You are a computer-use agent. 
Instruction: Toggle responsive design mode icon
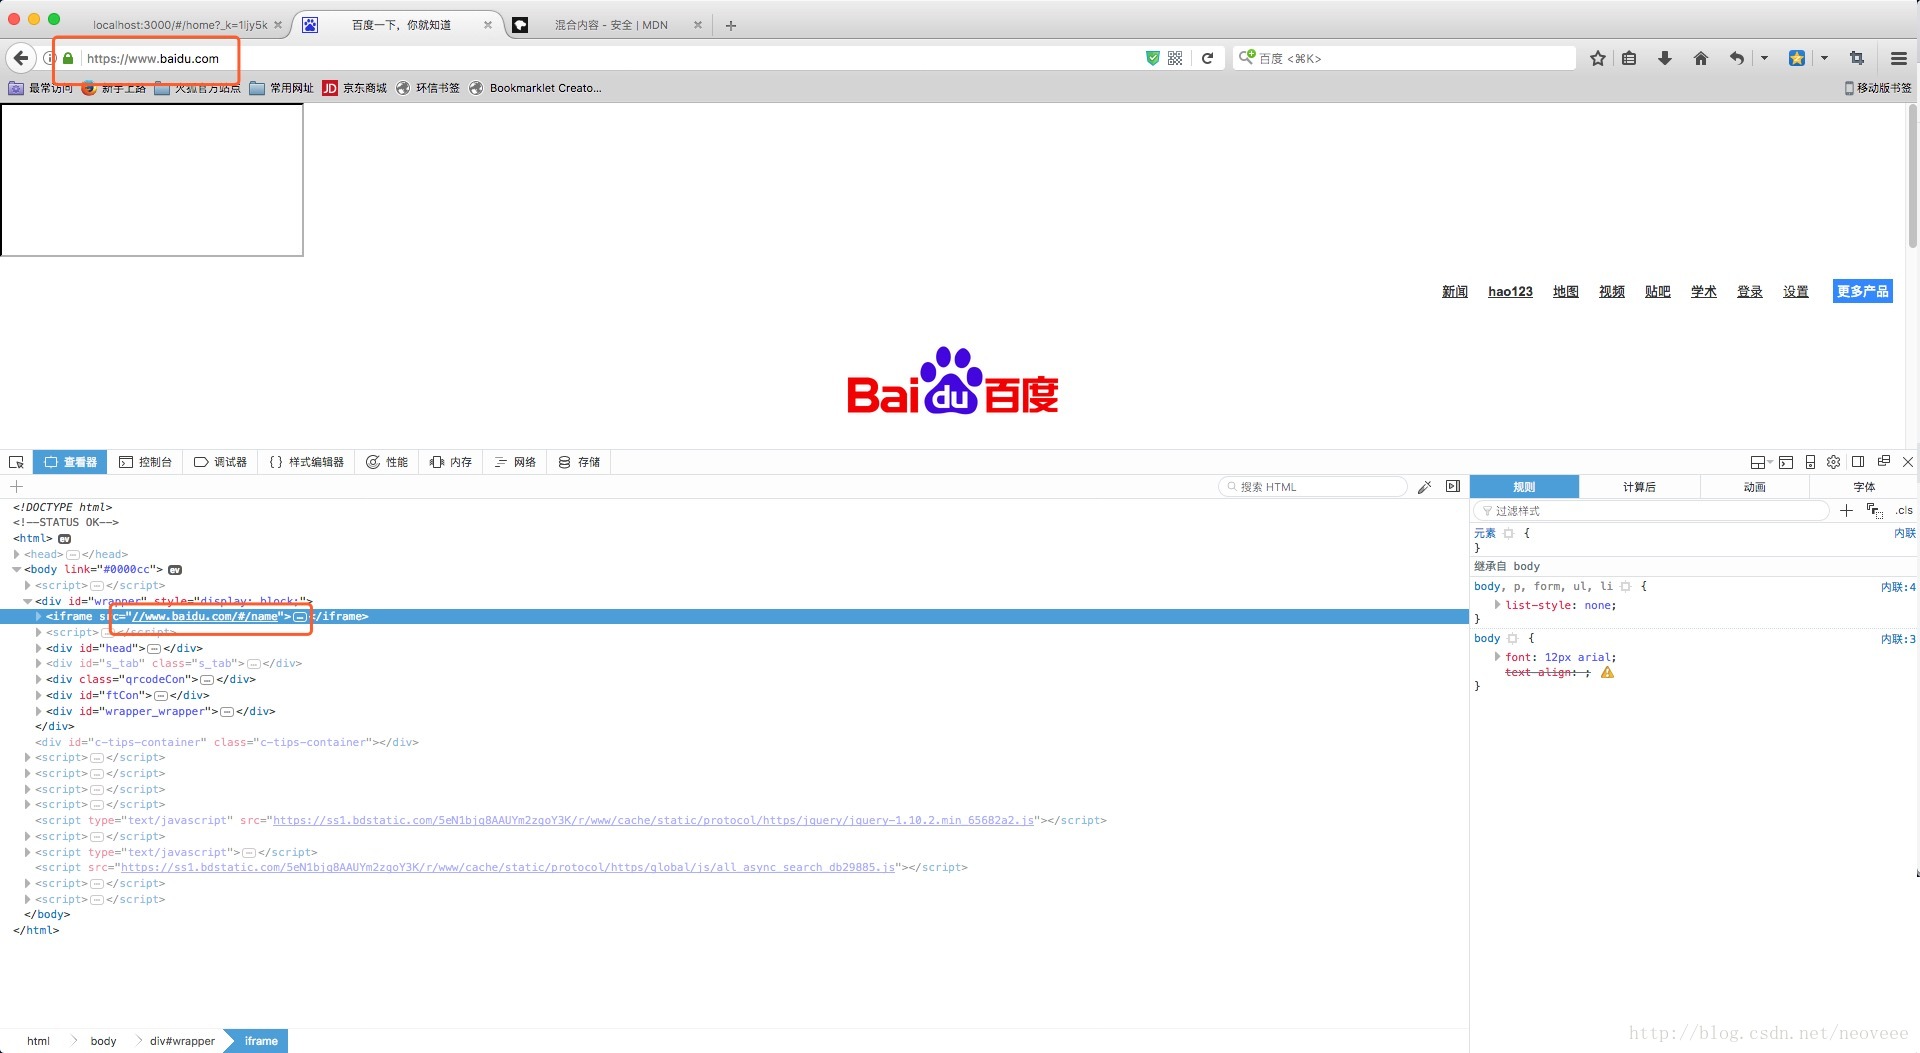[1810, 462]
